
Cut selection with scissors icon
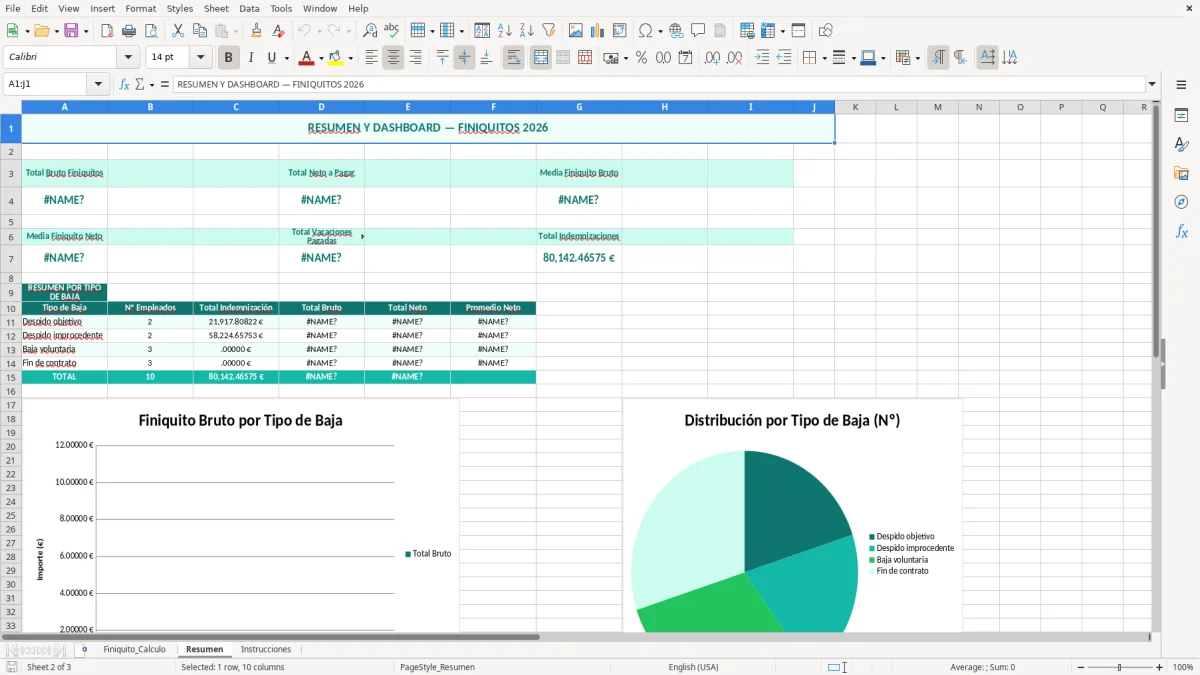click(x=178, y=31)
